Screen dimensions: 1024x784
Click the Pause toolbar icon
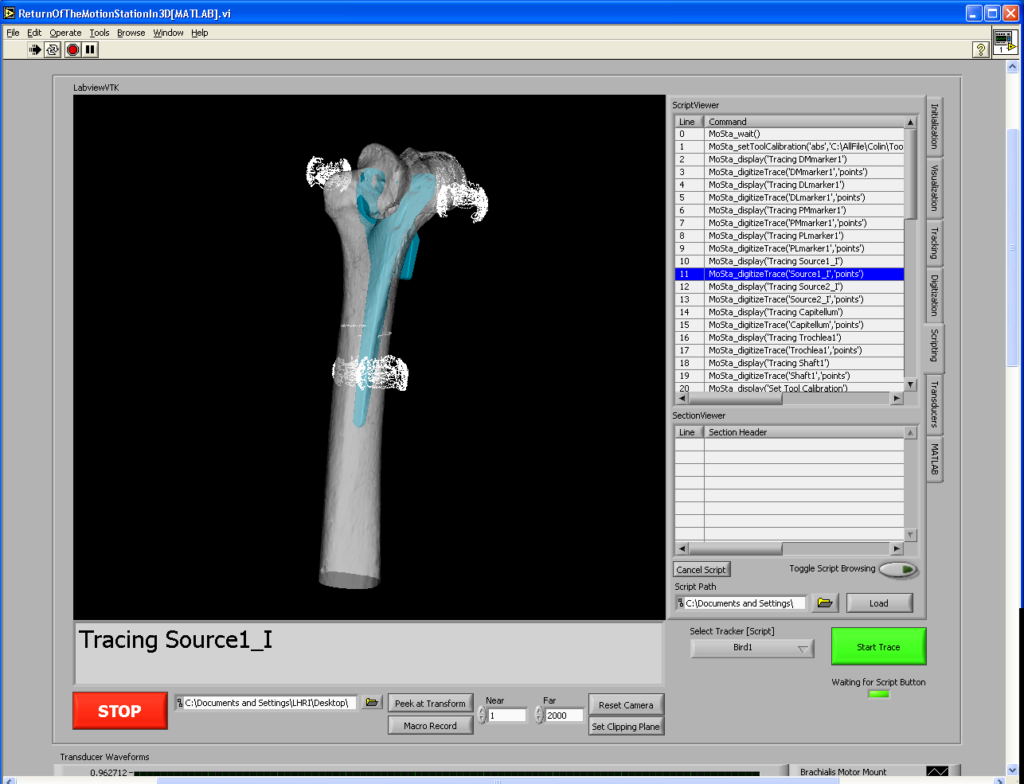click(90, 50)
